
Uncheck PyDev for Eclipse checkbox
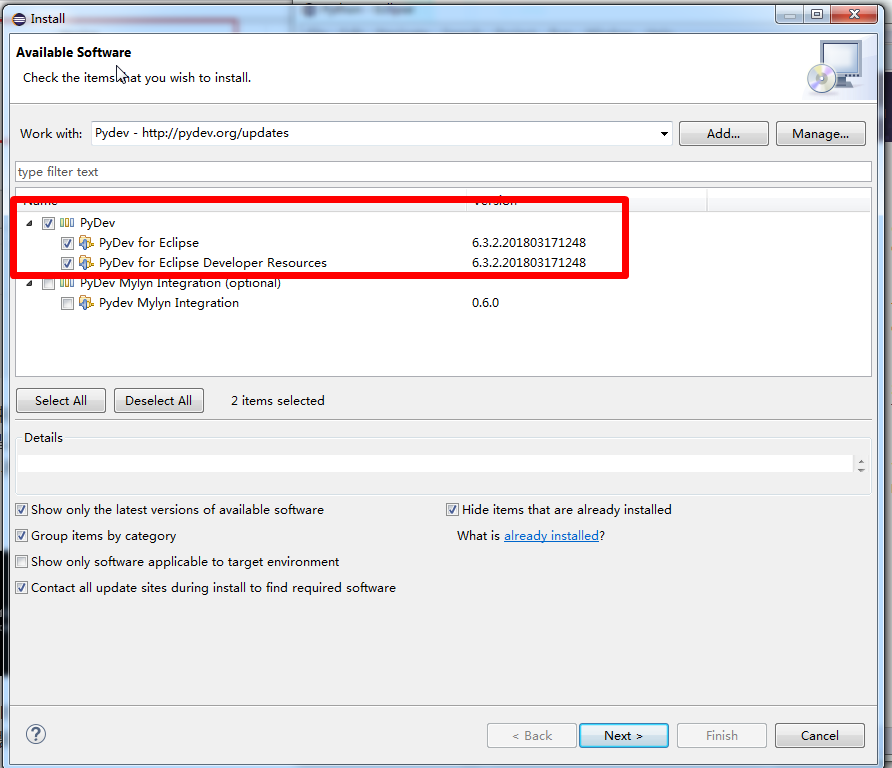68,243
